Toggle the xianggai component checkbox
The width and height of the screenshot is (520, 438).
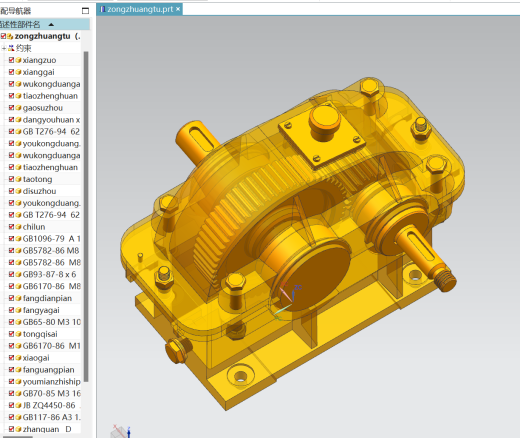pyautogui.click(x=11, y=72)
